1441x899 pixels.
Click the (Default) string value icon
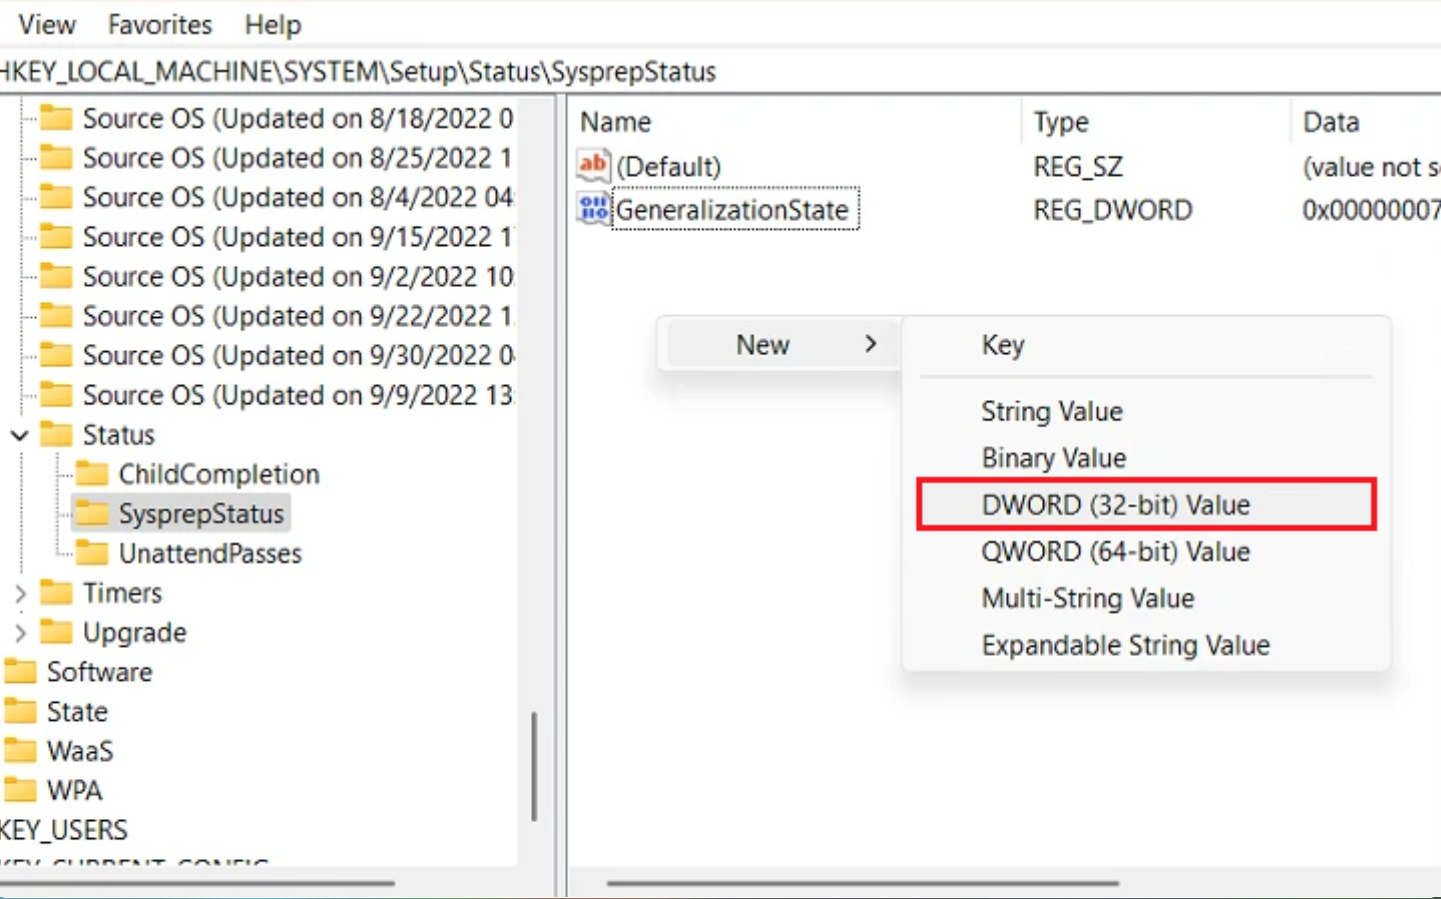coord(593,165)
